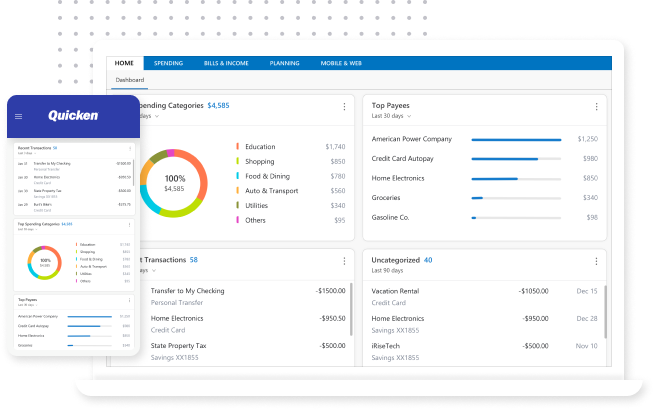The width and height of the screenshot is (656, 410).
Task: Click the 58 count beside desktop Transactions
Action: point(194,260)
